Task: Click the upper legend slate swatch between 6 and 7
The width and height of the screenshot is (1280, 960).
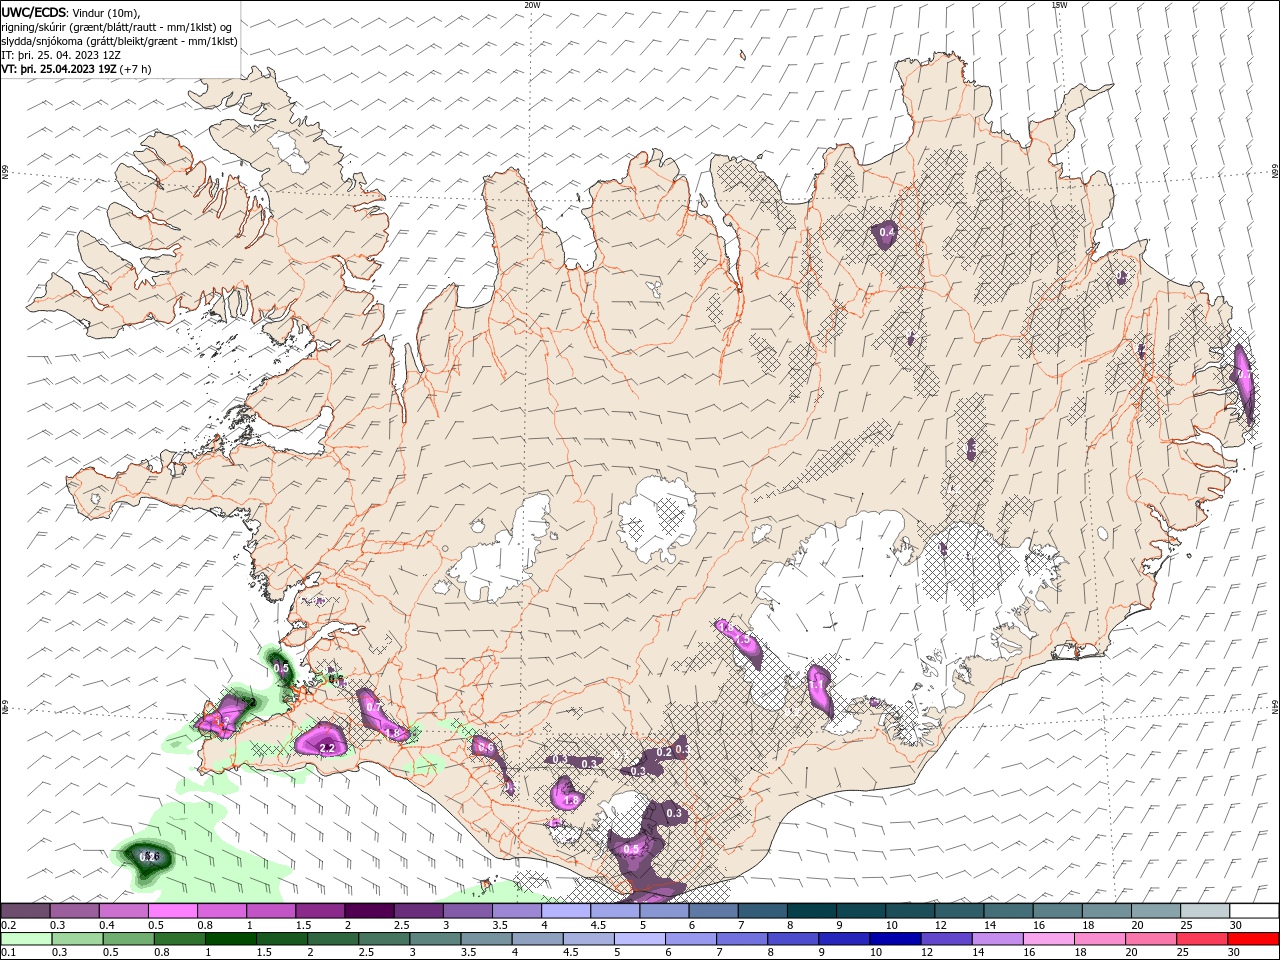Action: coord(714,911)
